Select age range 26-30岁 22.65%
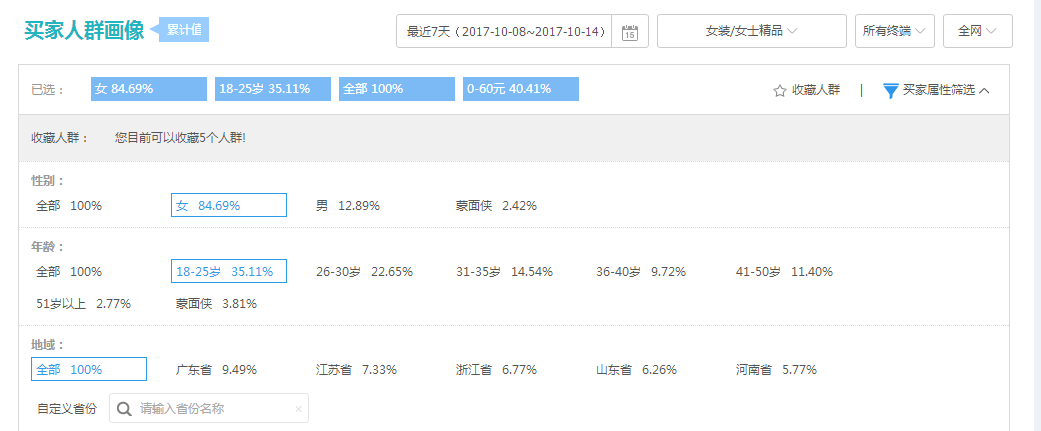The image size is (1041, 431). point(364,271)
